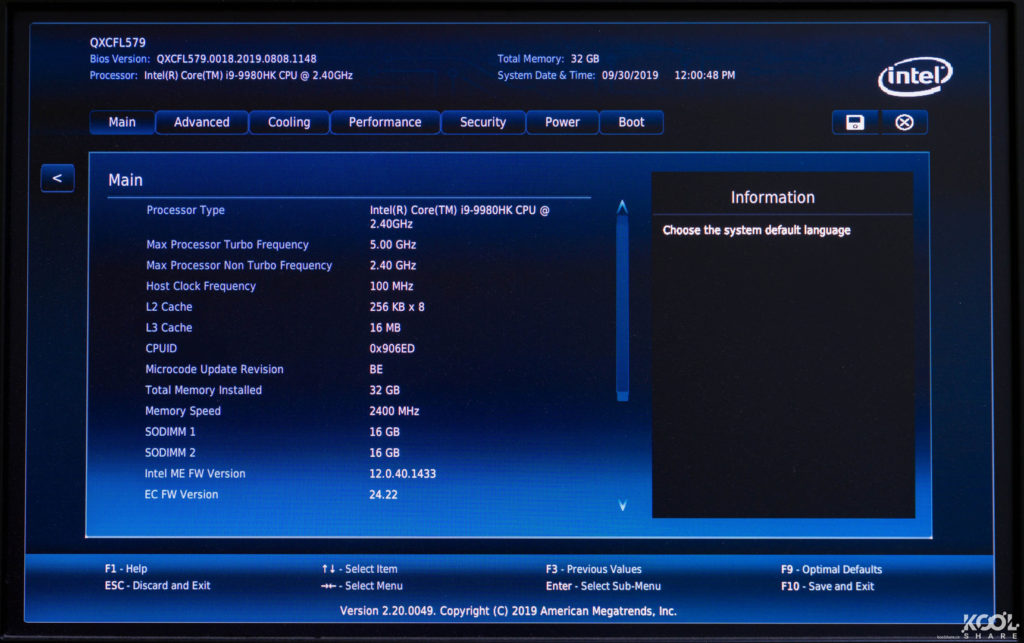The width and height of the screenshot is (1024, 643).
Task: Open the Cooling tab
Action: tap(289, 122)
